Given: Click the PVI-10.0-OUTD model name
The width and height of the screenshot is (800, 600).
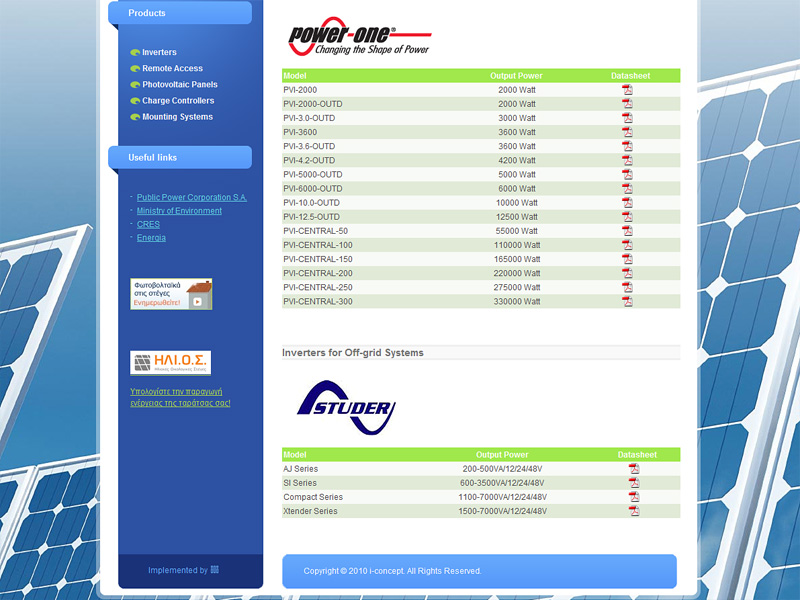Looking at the screenshot, I should point(311,203).
